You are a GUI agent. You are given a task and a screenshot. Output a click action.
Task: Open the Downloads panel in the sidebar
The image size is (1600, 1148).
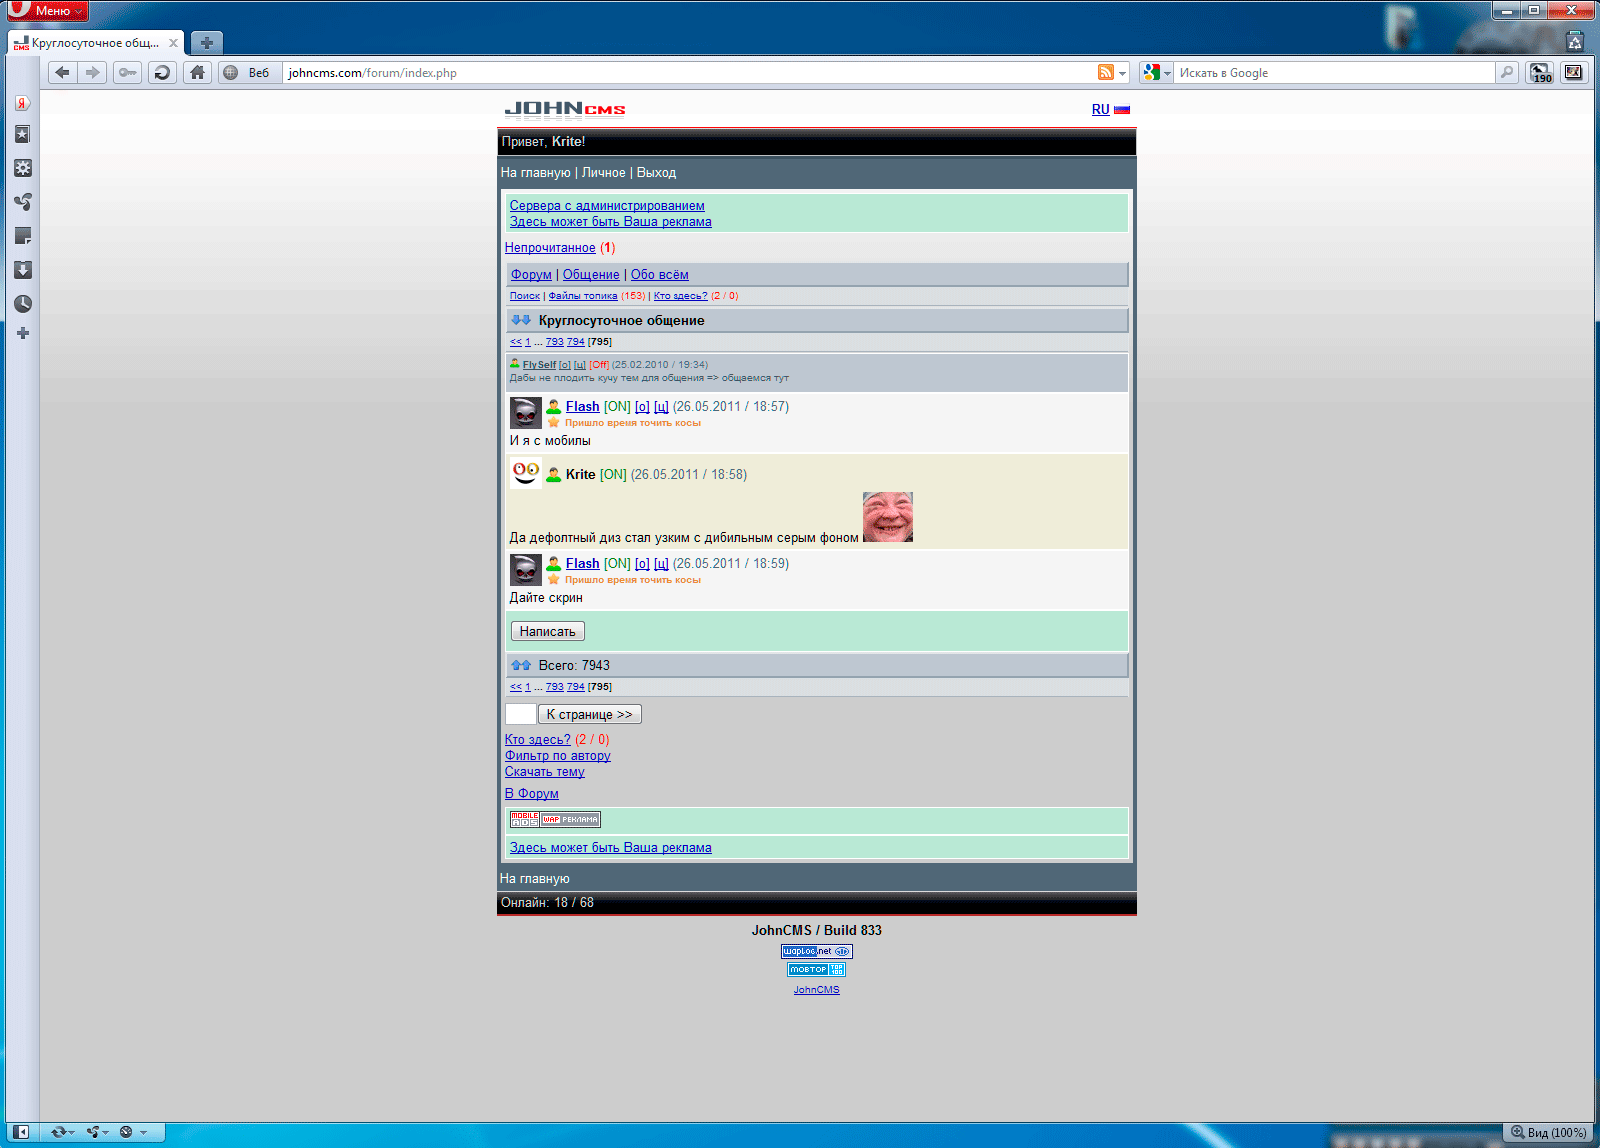pos(22,270)
